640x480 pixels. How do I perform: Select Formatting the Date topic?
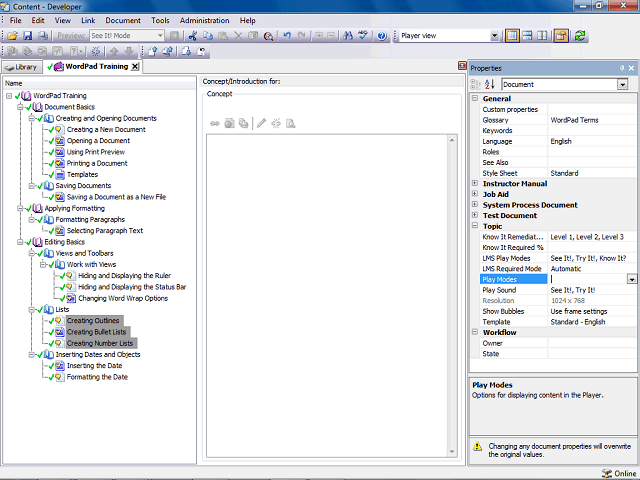(x=97, y=377)
